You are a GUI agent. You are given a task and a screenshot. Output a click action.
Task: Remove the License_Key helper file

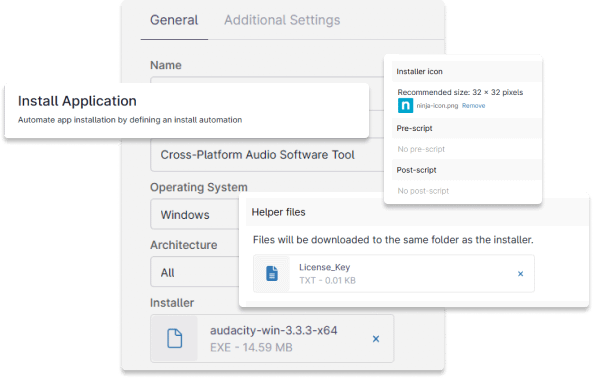click(520, 274)
